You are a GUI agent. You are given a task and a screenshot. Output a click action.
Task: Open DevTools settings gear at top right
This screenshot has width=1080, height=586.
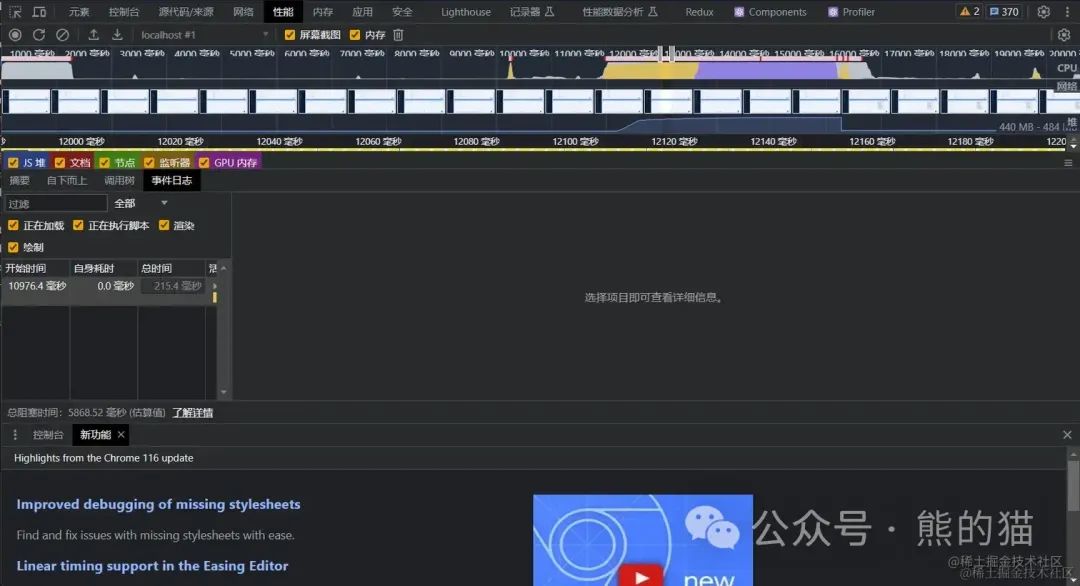[x=1043, y=12]
